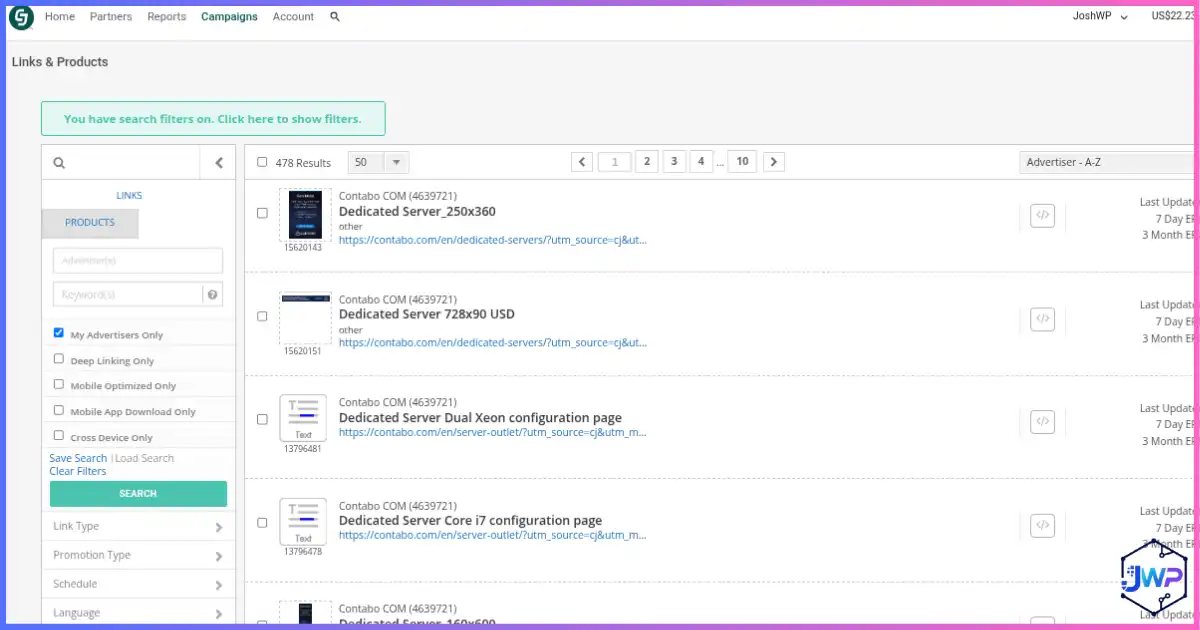The height and width of the screenshot is (630, 1200).
Task: Open Dual Xeon server-outlet URL
Action: 493,433
